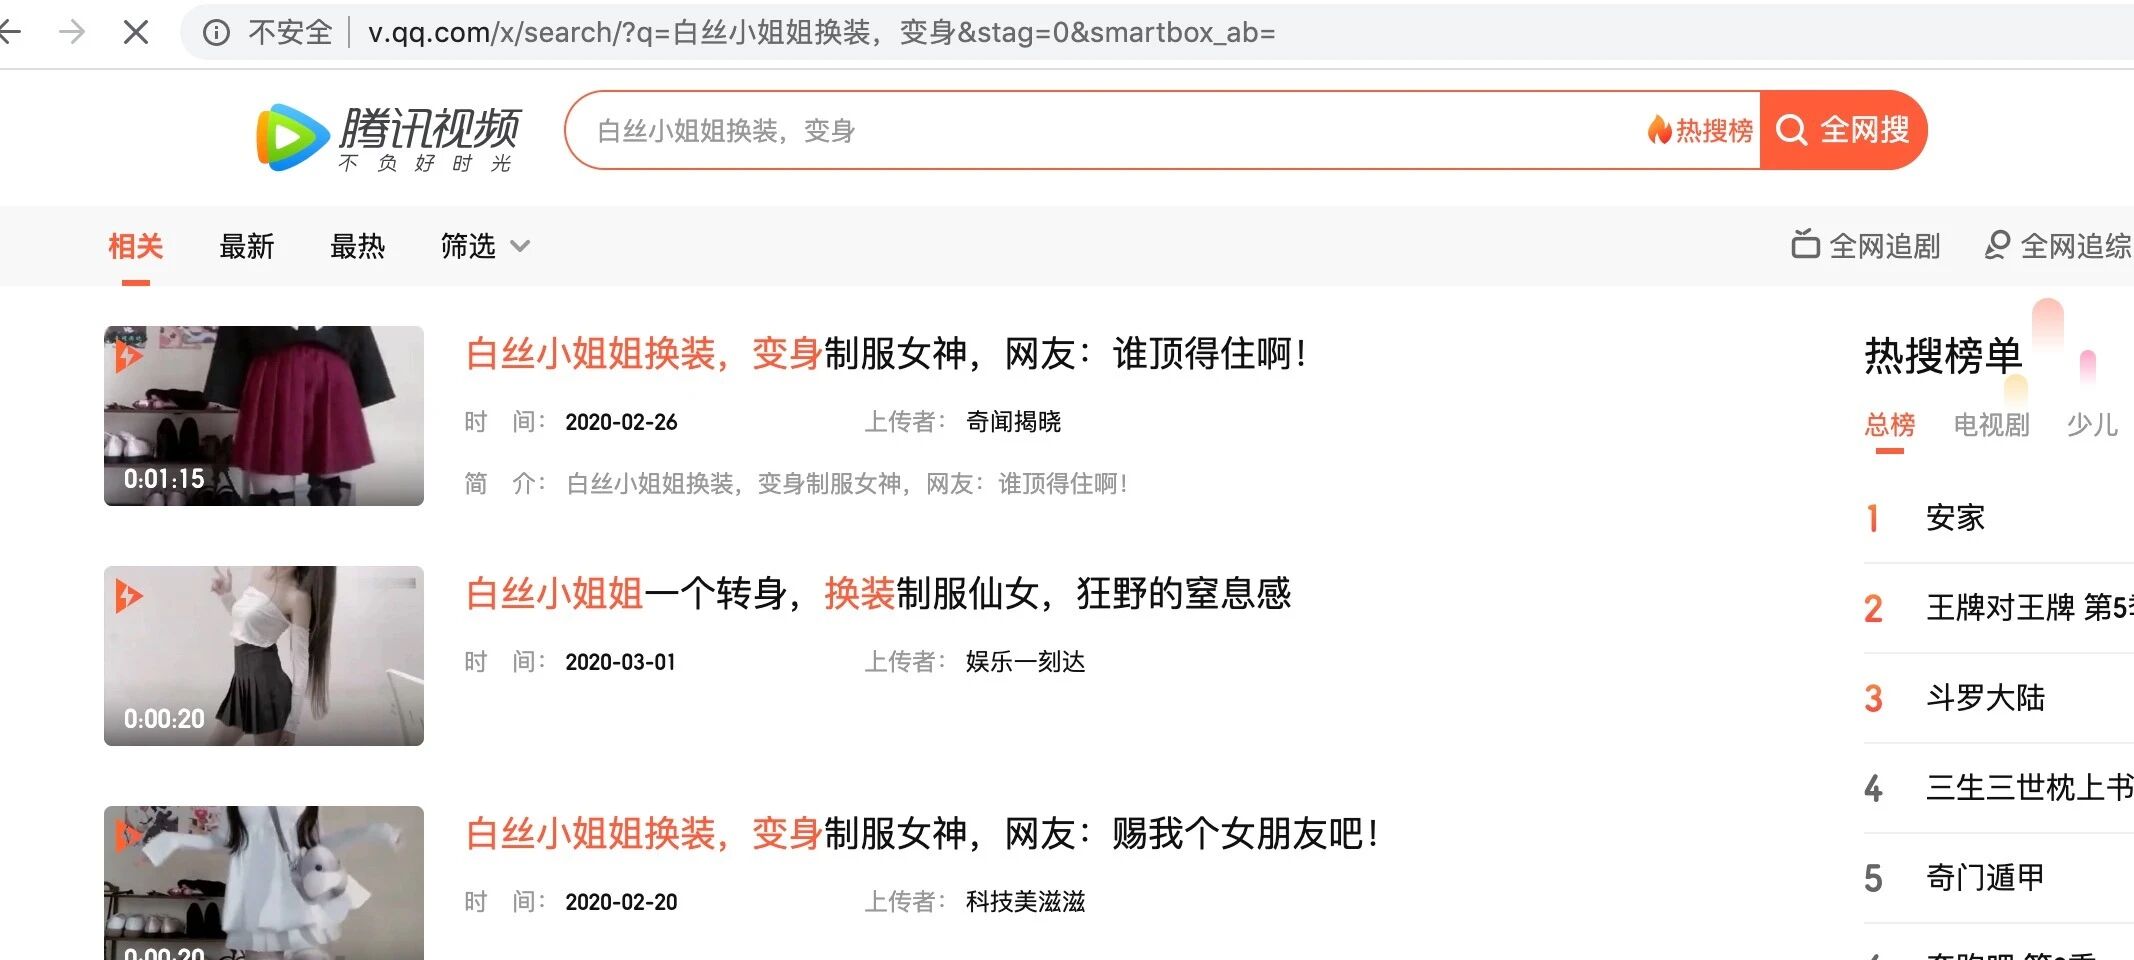Click the 全网搜 search button
The height and width of the screenshot is (960, 2134).
(1843, 130)
